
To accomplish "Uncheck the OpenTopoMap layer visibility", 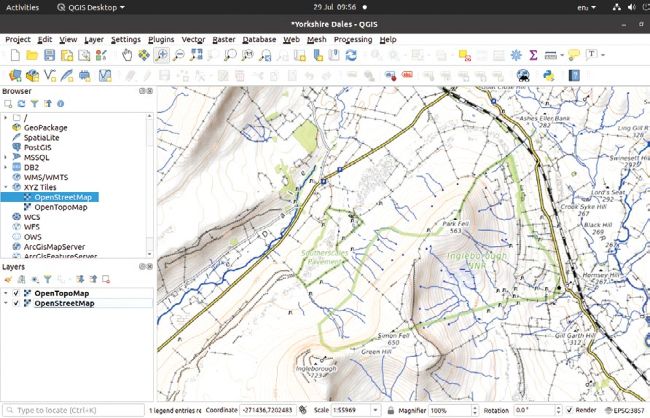I will point(15,293).
